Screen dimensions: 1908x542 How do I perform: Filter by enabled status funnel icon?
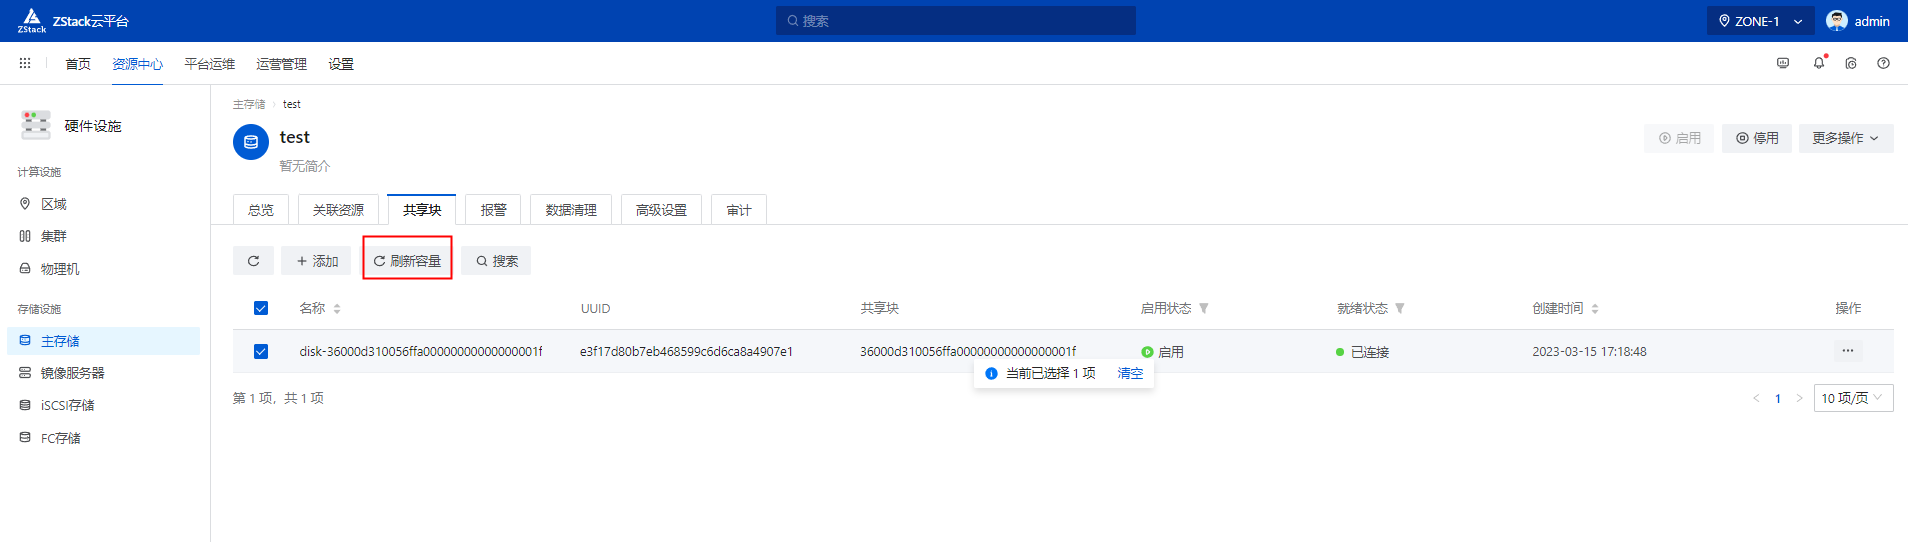point(1204,309)
